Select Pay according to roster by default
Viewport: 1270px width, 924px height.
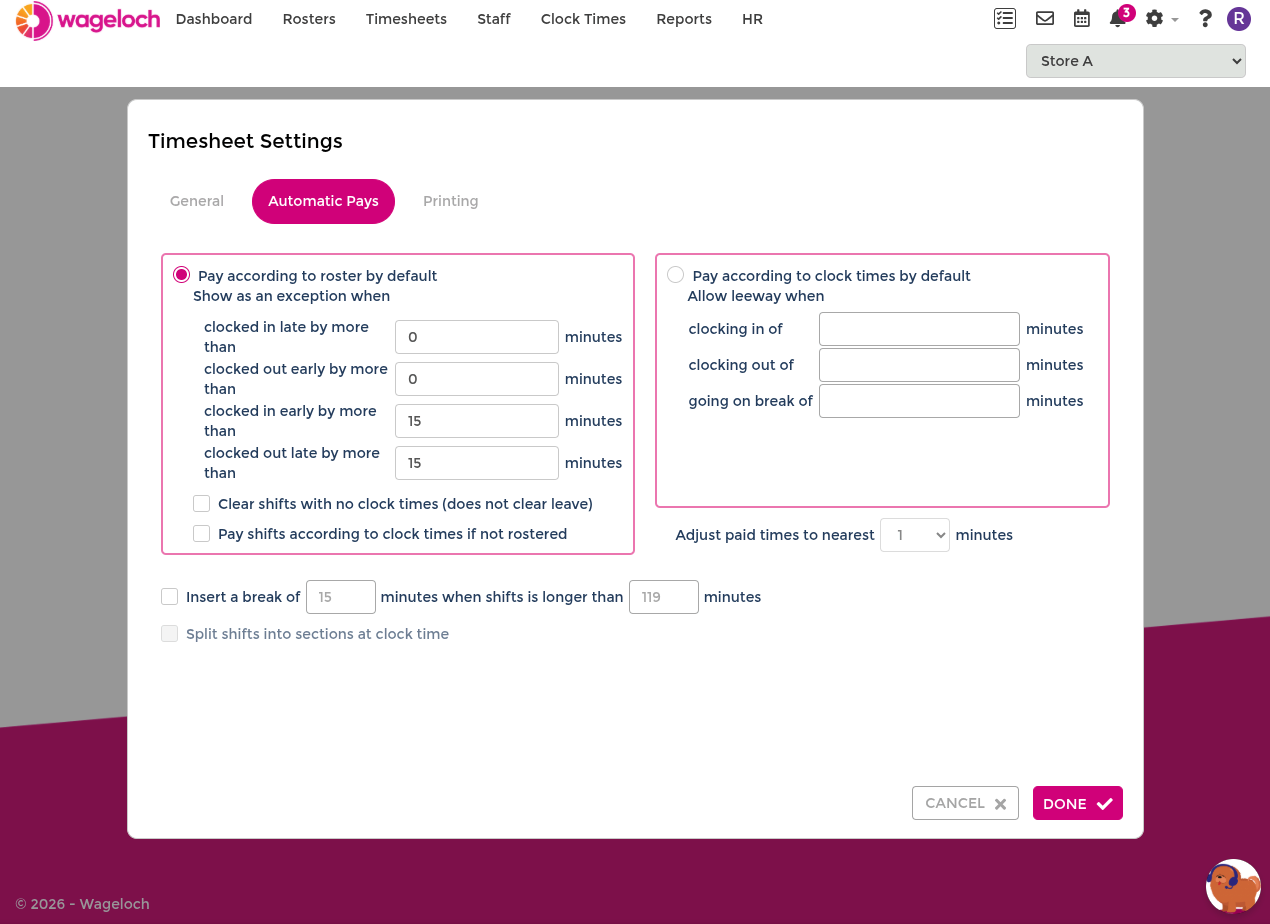pyautogui.click(x=182, y=275)
